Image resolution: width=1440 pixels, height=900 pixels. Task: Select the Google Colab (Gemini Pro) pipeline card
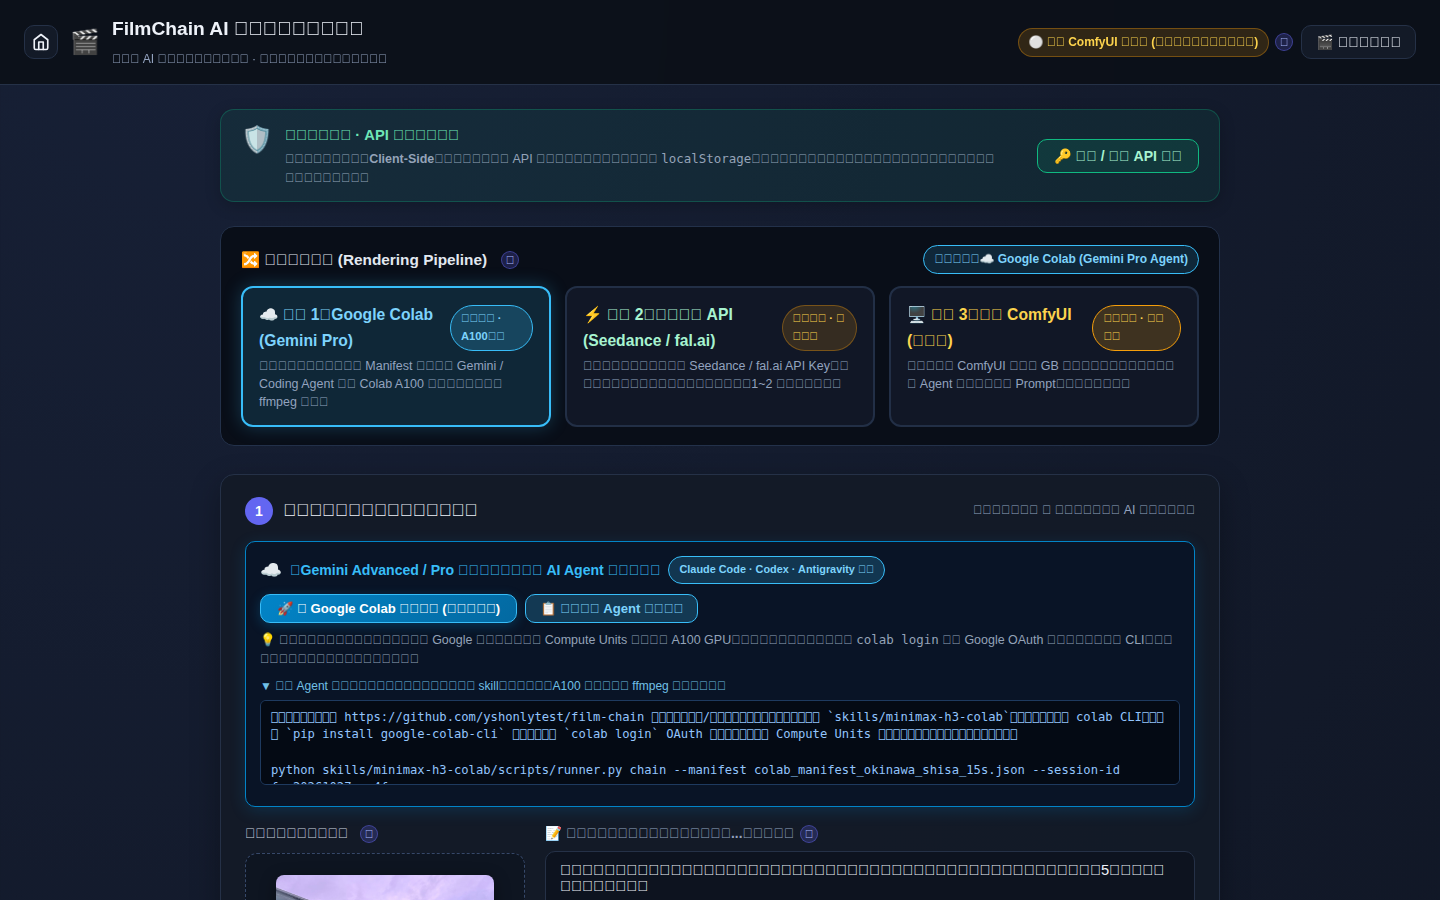click(396, 357)
